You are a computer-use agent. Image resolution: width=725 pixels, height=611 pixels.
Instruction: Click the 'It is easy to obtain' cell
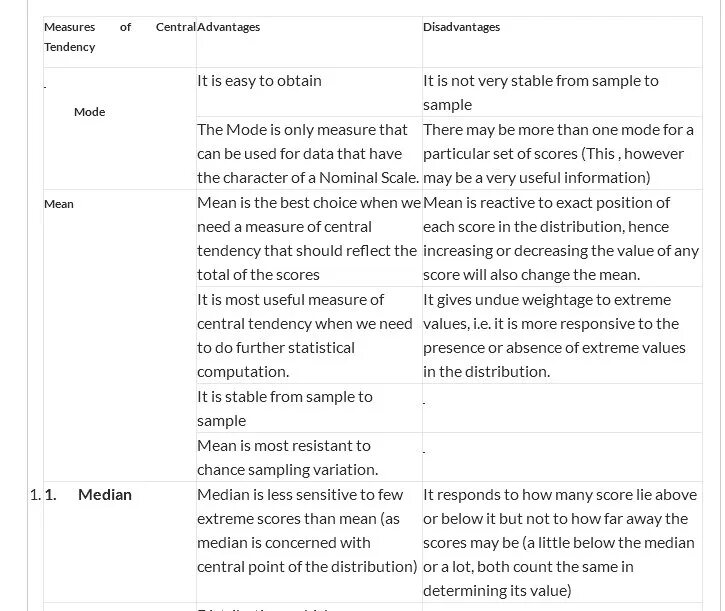pyautogui.click(x=259, y=81)
